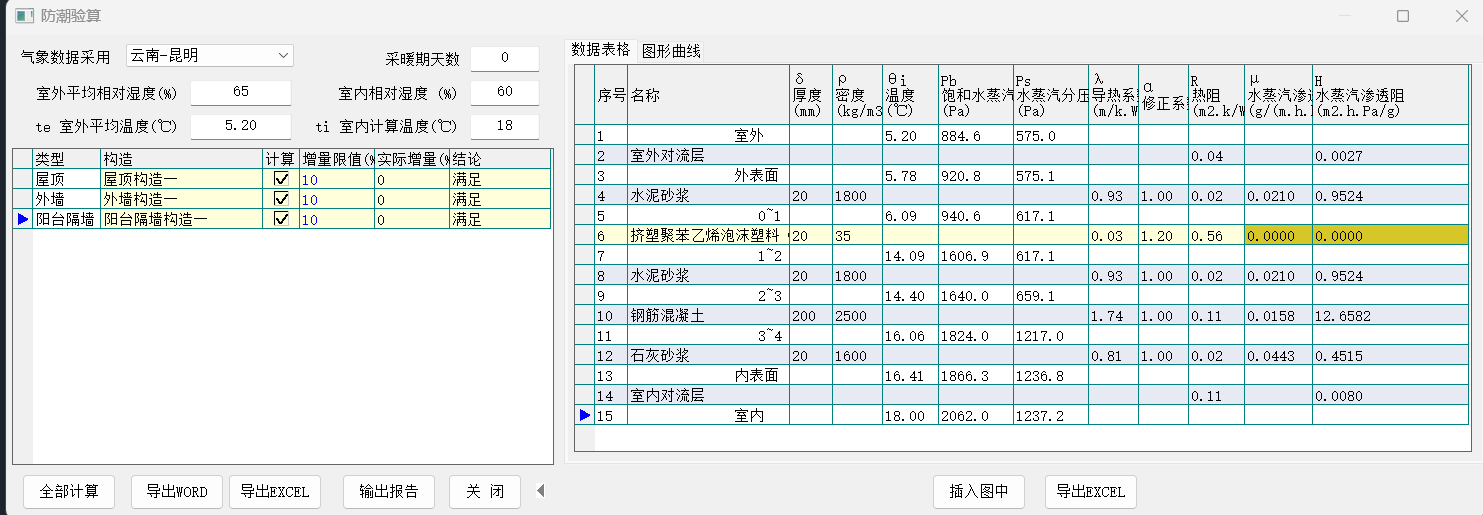1483x515 pixels.
Task: Click the 全部计算 button
Action: click(69, 491)
